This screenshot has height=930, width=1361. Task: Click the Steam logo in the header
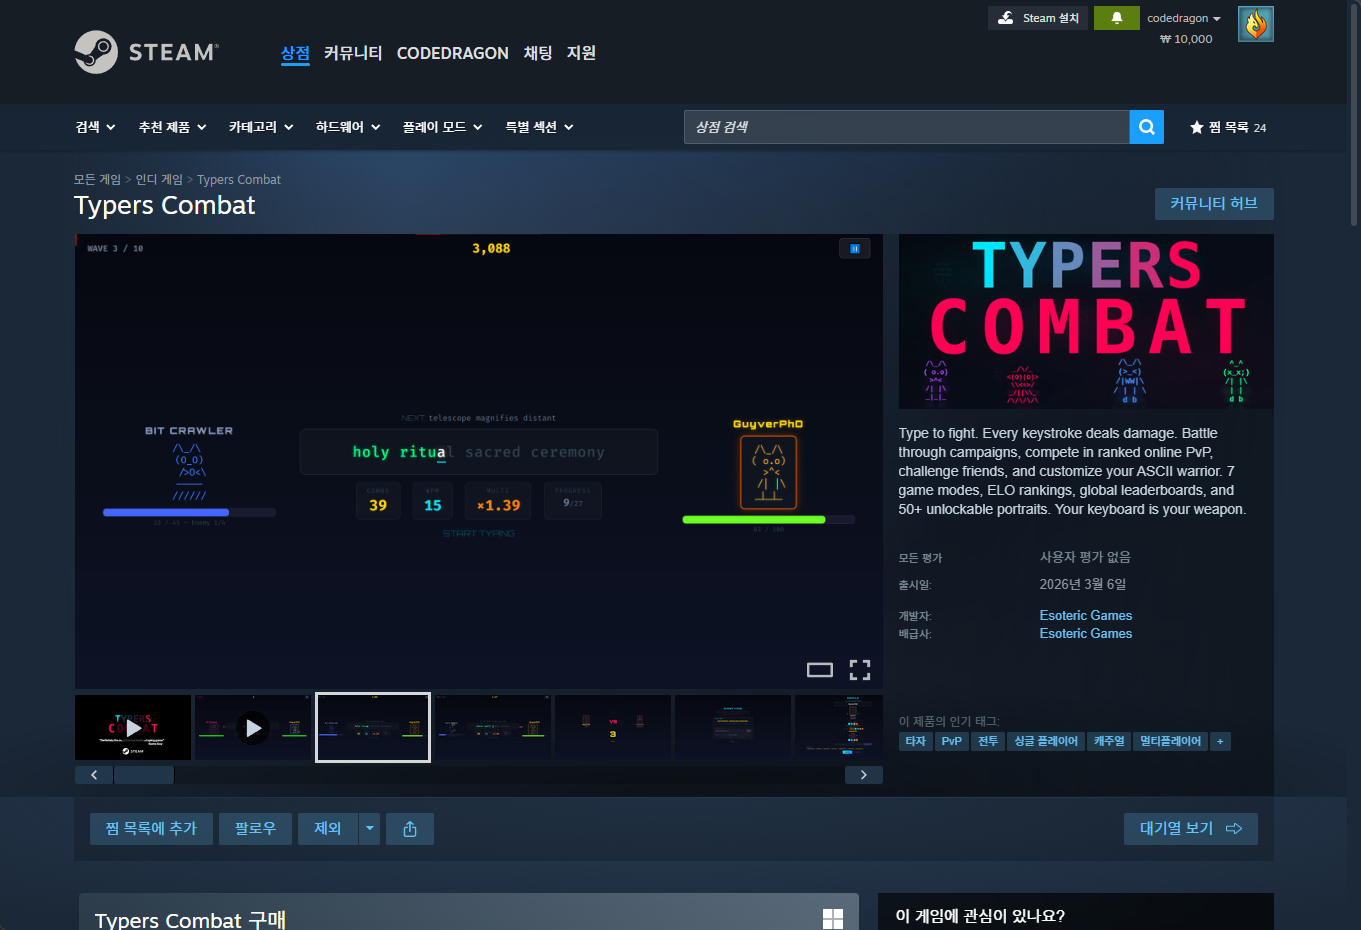tap(147, 52)
